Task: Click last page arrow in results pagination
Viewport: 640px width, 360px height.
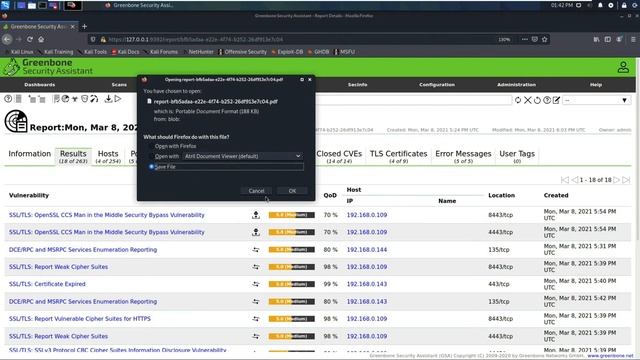Action: [x=626, y=180]
